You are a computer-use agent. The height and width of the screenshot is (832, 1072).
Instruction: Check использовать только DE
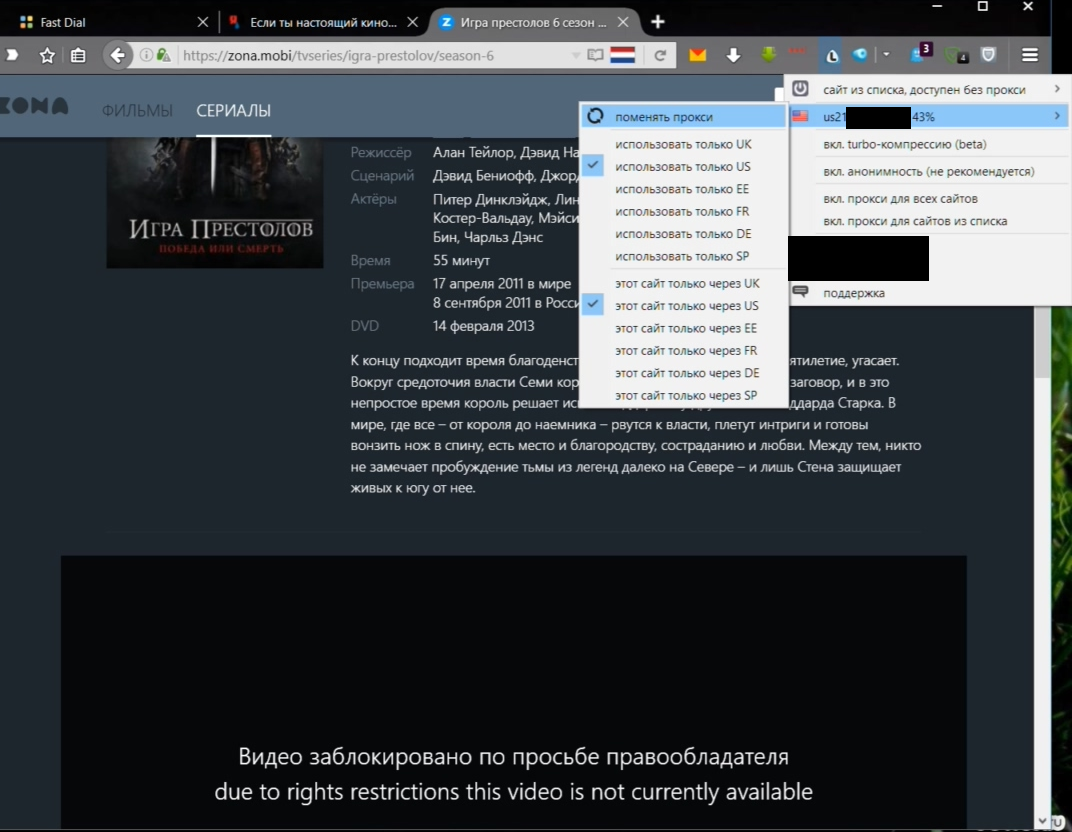pos(683,234)
